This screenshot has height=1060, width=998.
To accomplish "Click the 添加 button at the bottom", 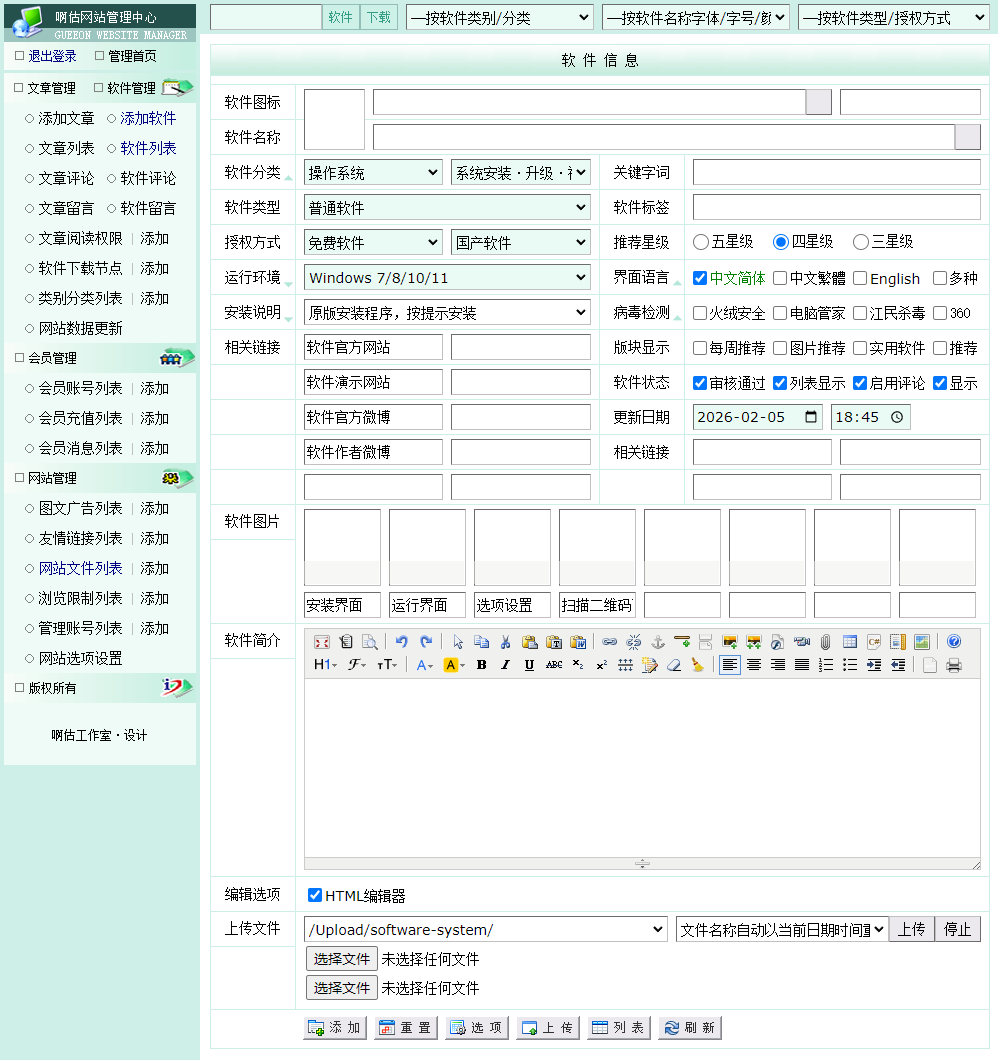I will click(x=335, y=1028).
